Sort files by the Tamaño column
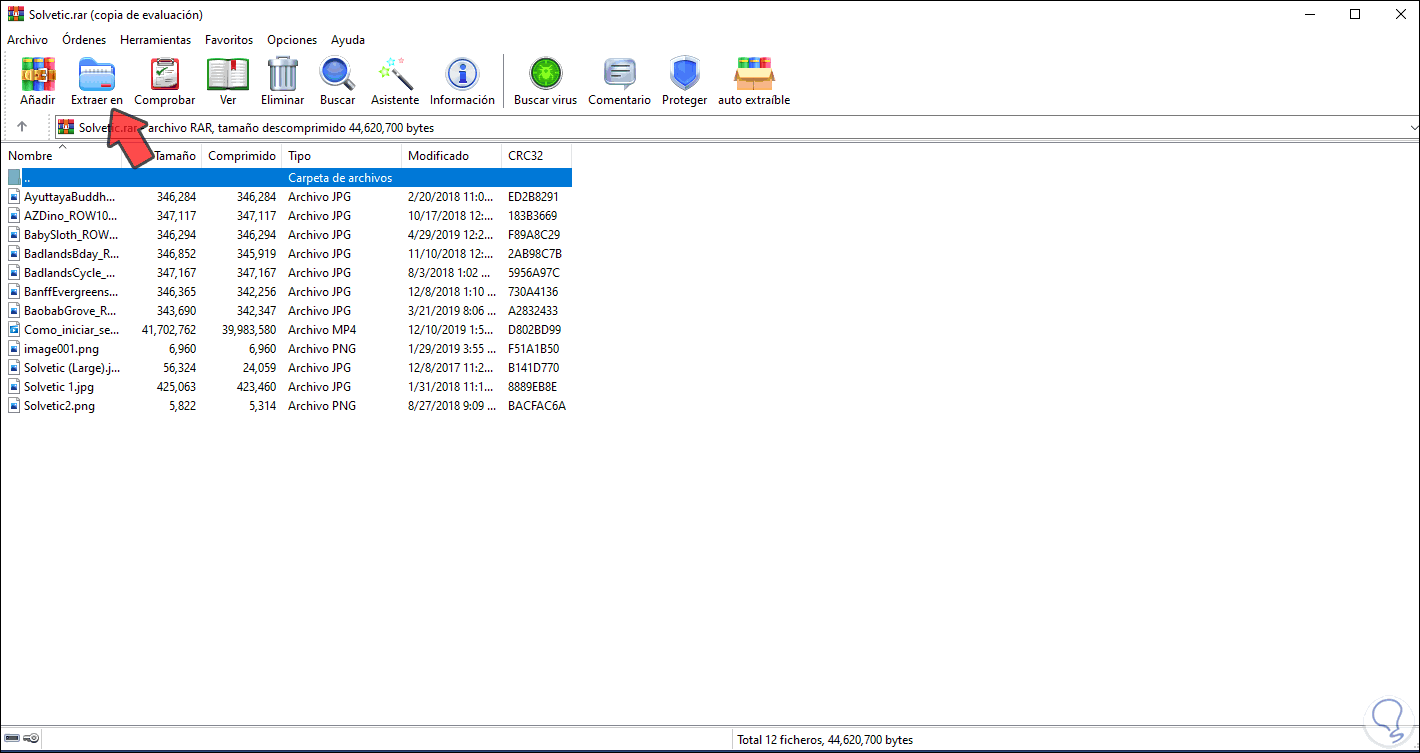This screenshot has width=1420, height=753. pos(174,156)
